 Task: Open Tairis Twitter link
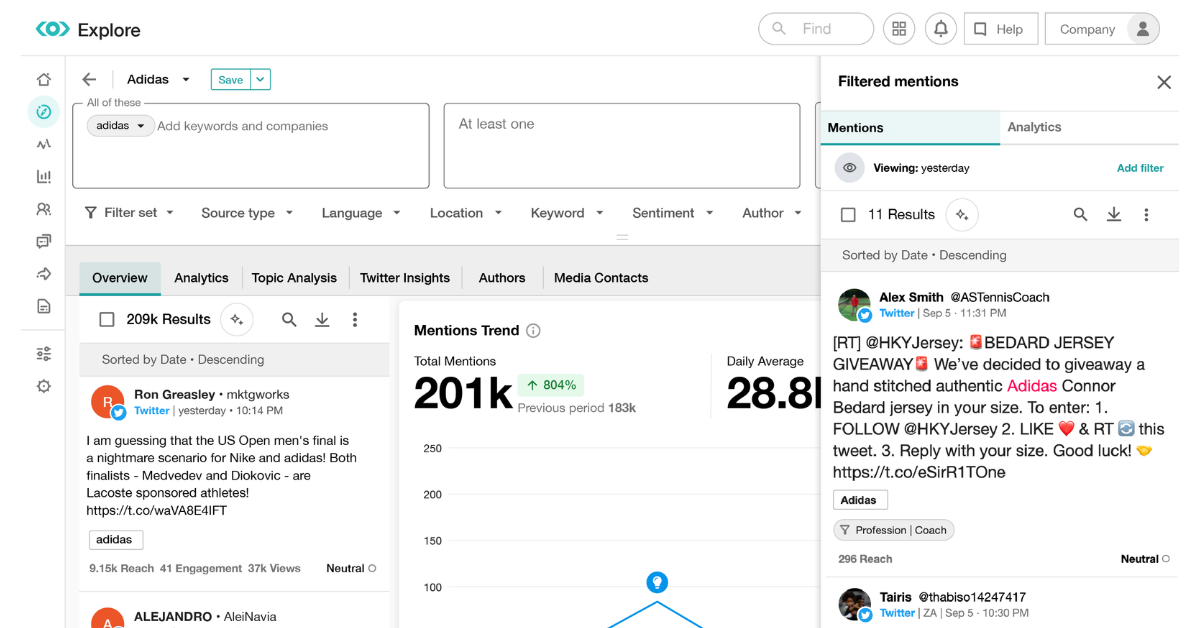(x=897, y=613)
